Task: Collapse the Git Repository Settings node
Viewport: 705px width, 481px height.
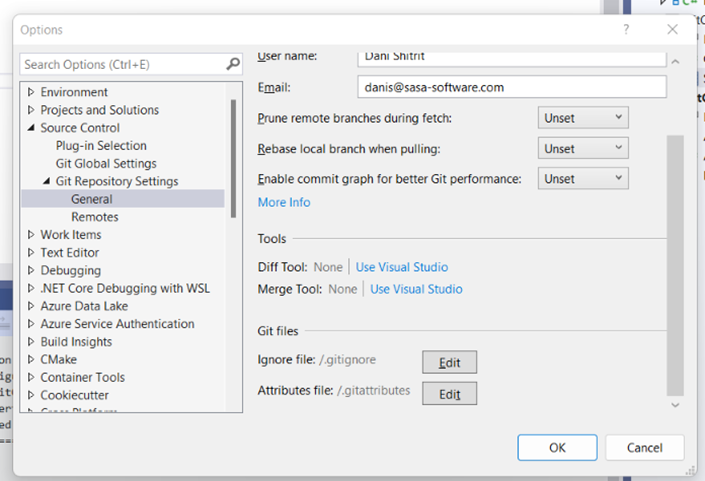Action: coord(46,181)
